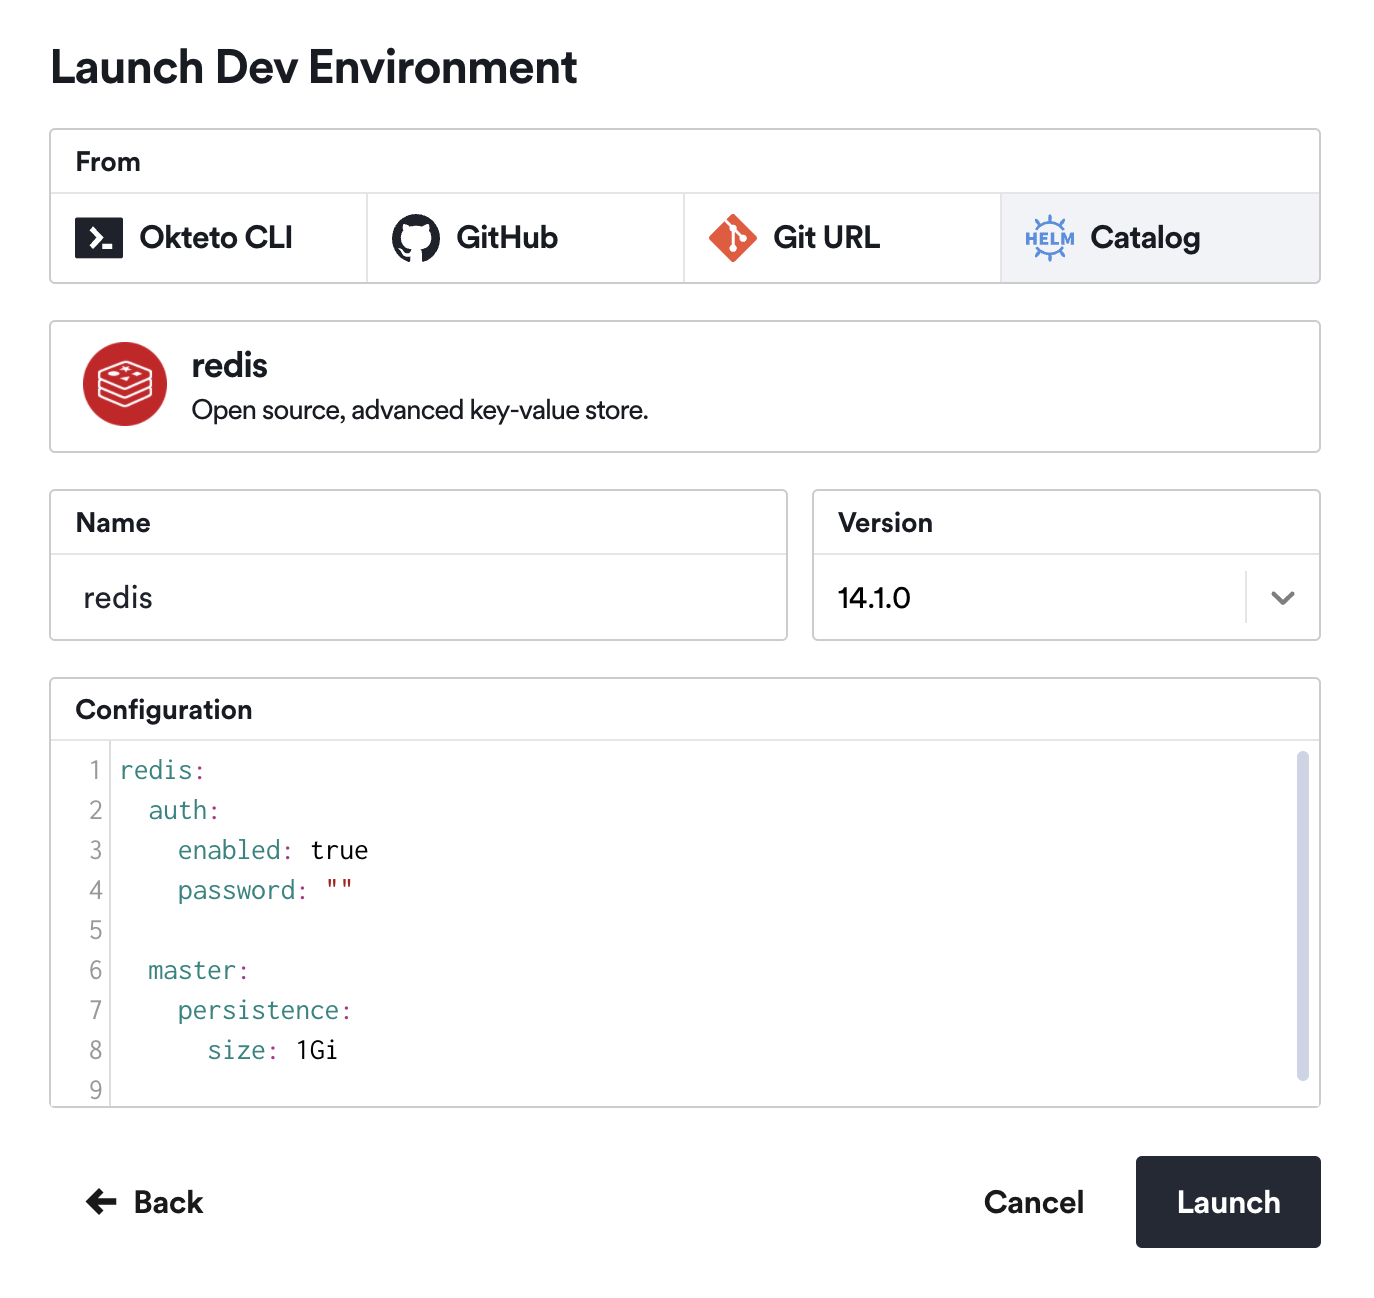Click the Okteto CLI terminal icon
1374x1298 pixels.
[99, 238]
